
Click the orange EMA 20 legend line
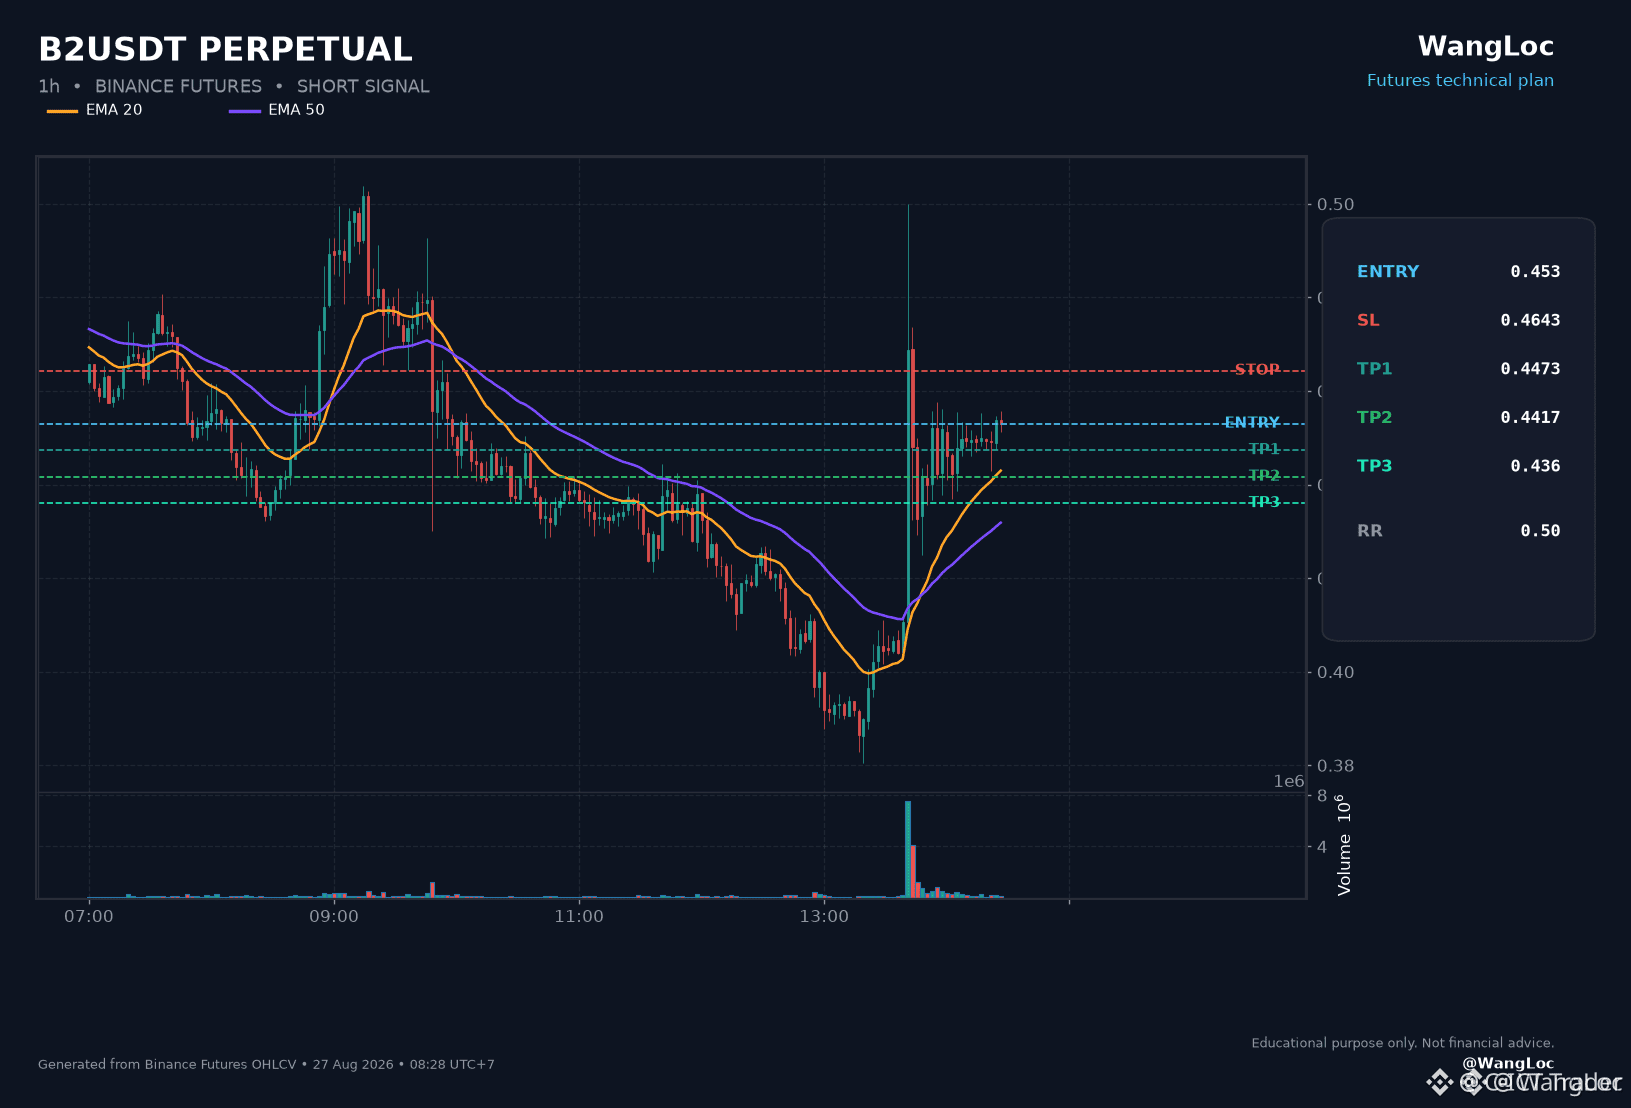(x=62, y=110)
